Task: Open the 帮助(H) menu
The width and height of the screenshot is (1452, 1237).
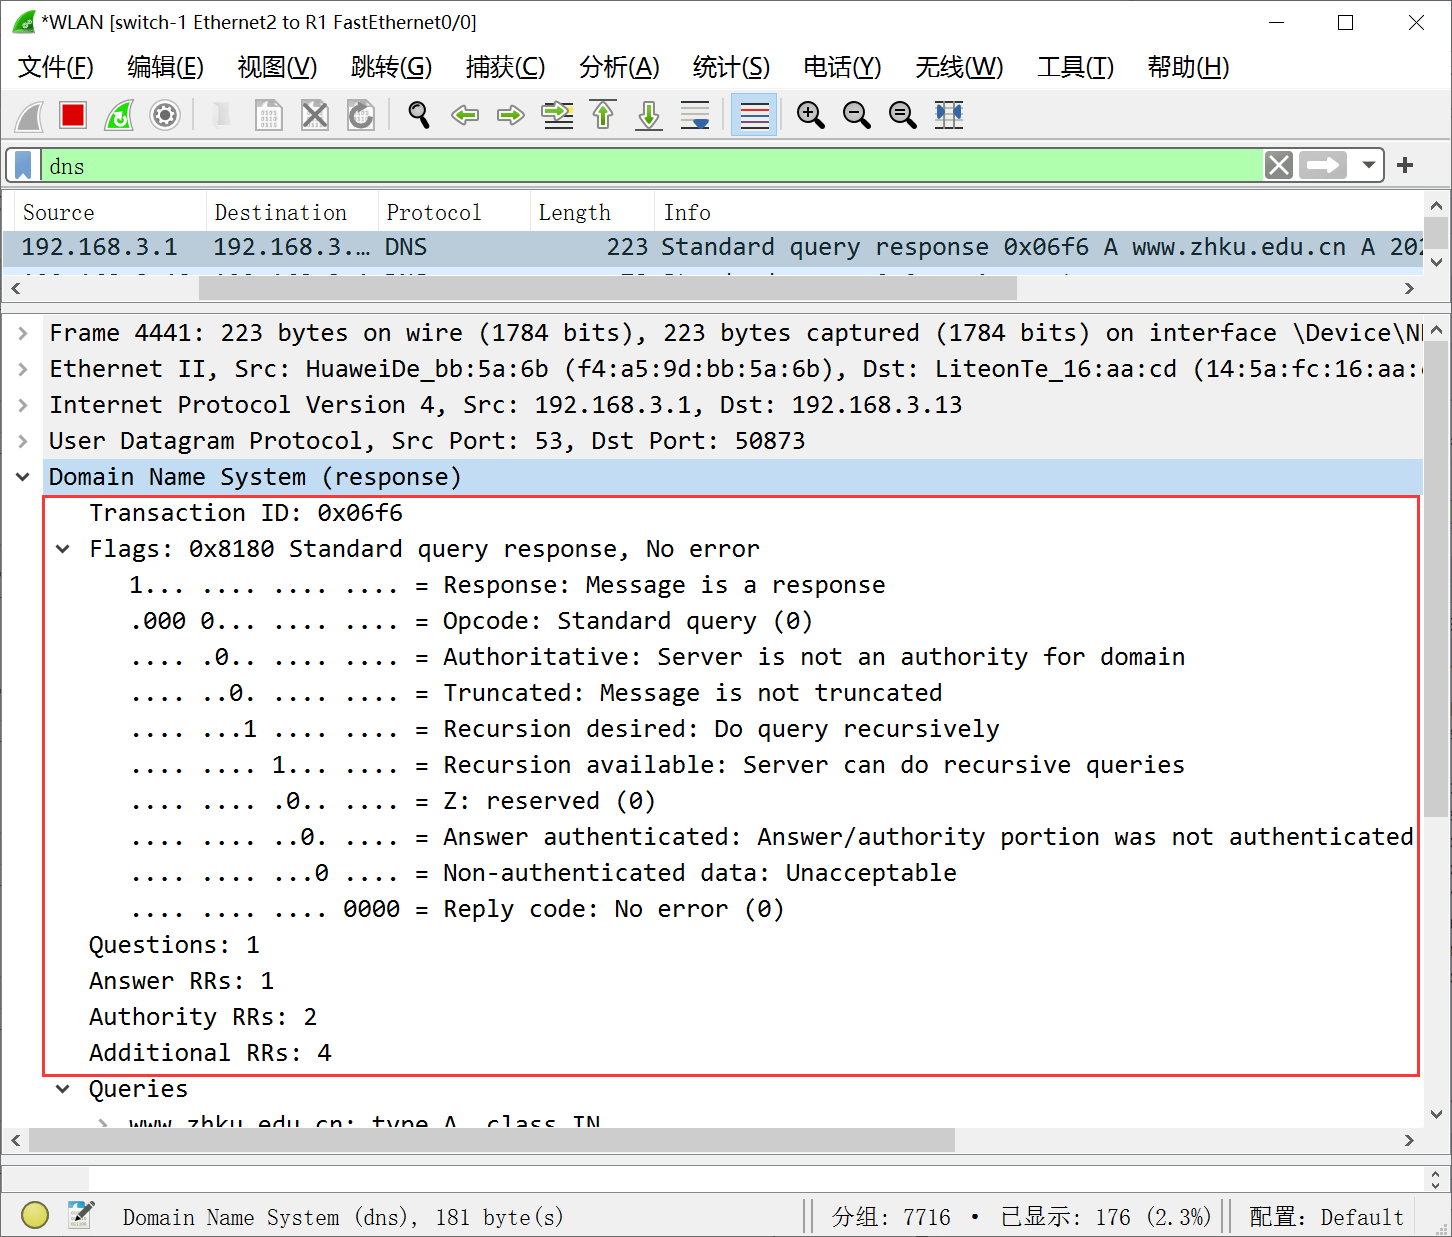Action: tap(1188, 67)
